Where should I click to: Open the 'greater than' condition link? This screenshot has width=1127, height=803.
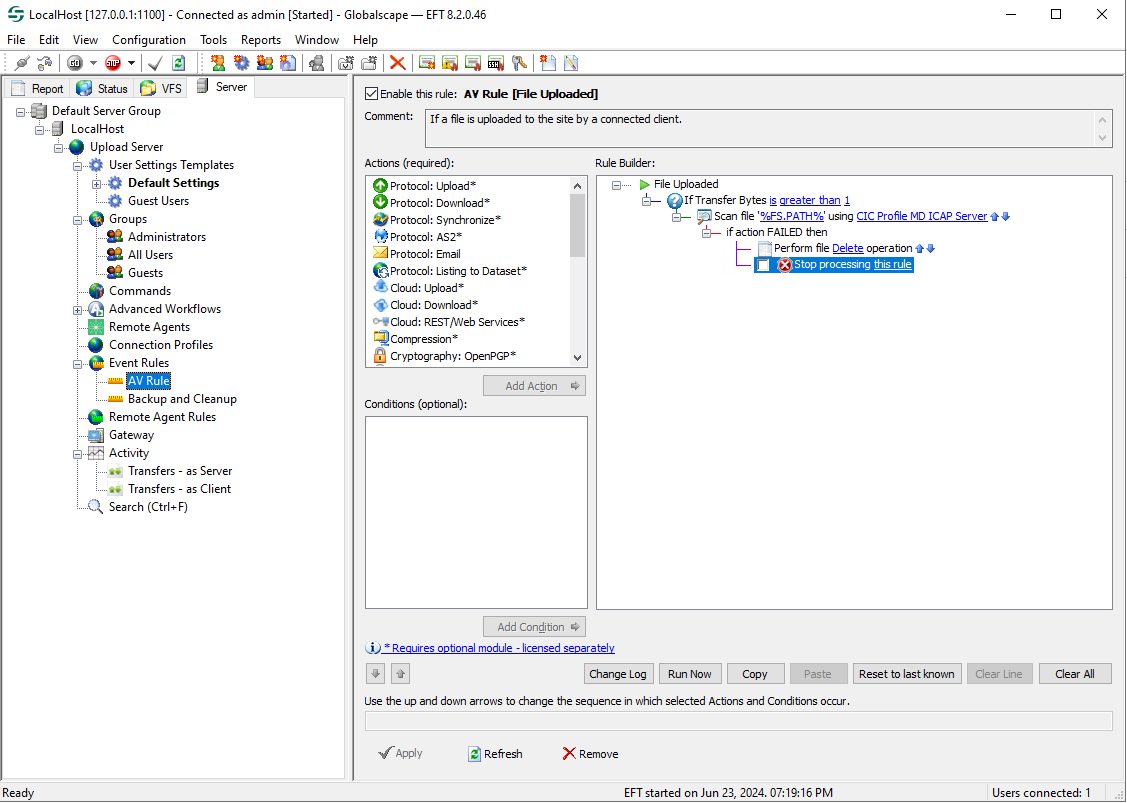(x=809, y=201)
